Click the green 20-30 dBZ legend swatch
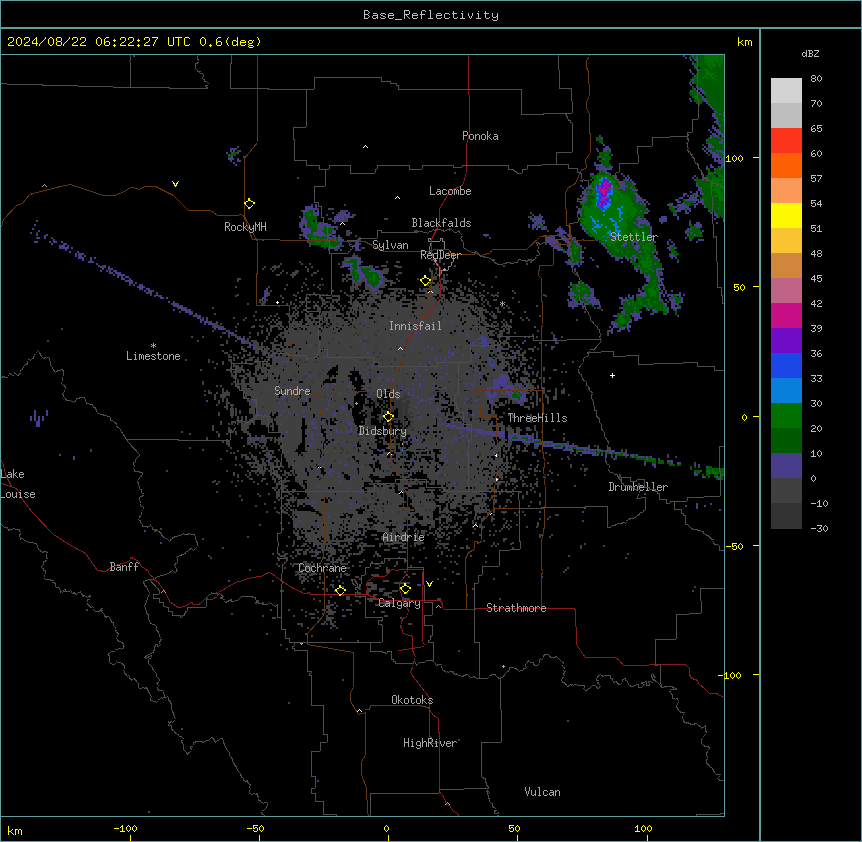This screenshot has width=862, height=842. point(786,416)
